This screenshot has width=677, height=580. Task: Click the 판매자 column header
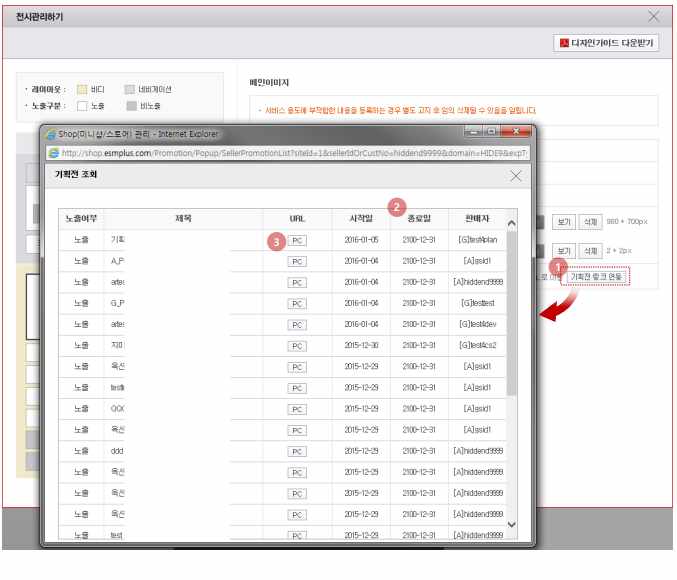[477, 219]
